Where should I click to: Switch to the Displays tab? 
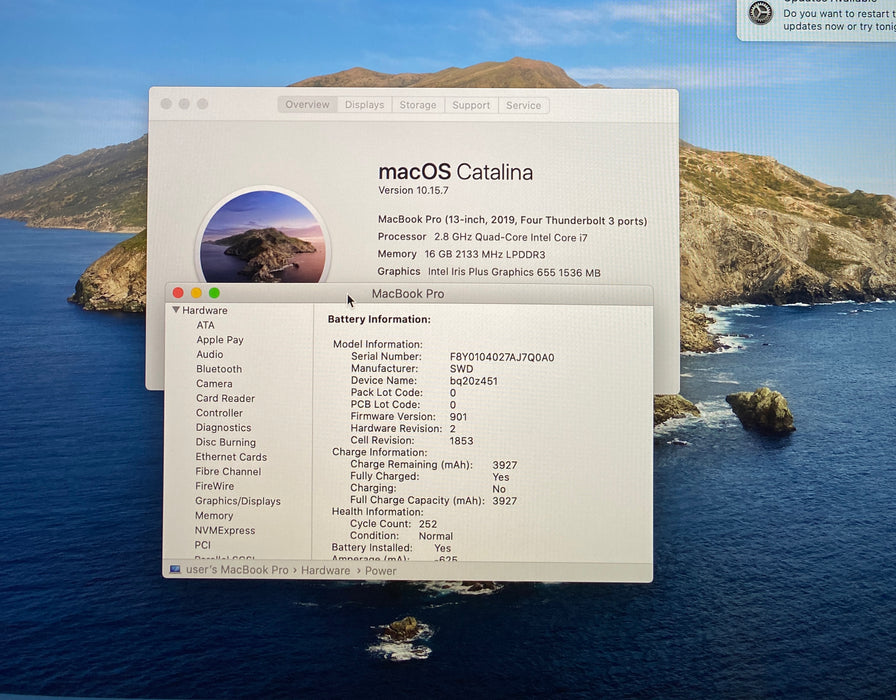coord(365,105)
